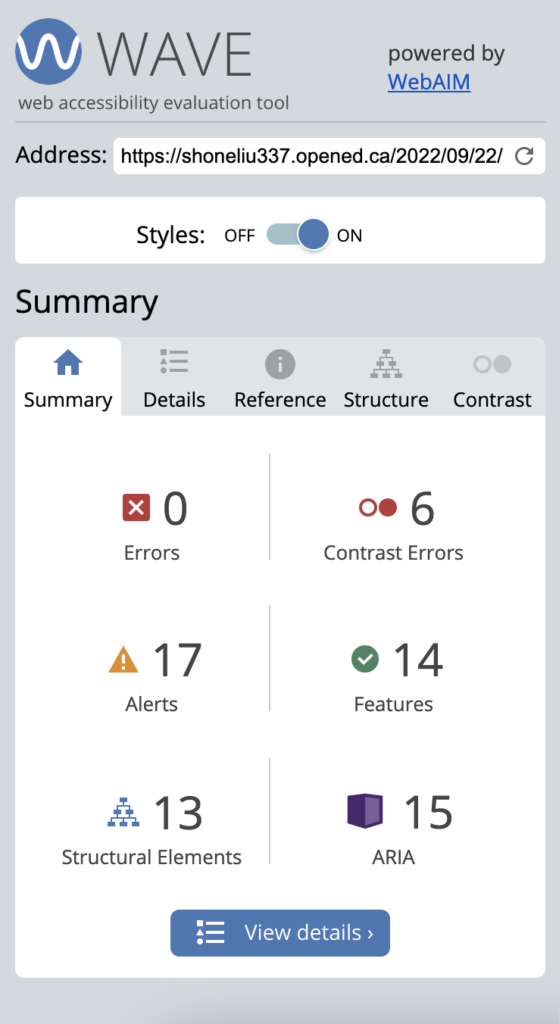559x1024 pixels.
Task: Switch to the Details tab
Action: click(x=174, y=377)
